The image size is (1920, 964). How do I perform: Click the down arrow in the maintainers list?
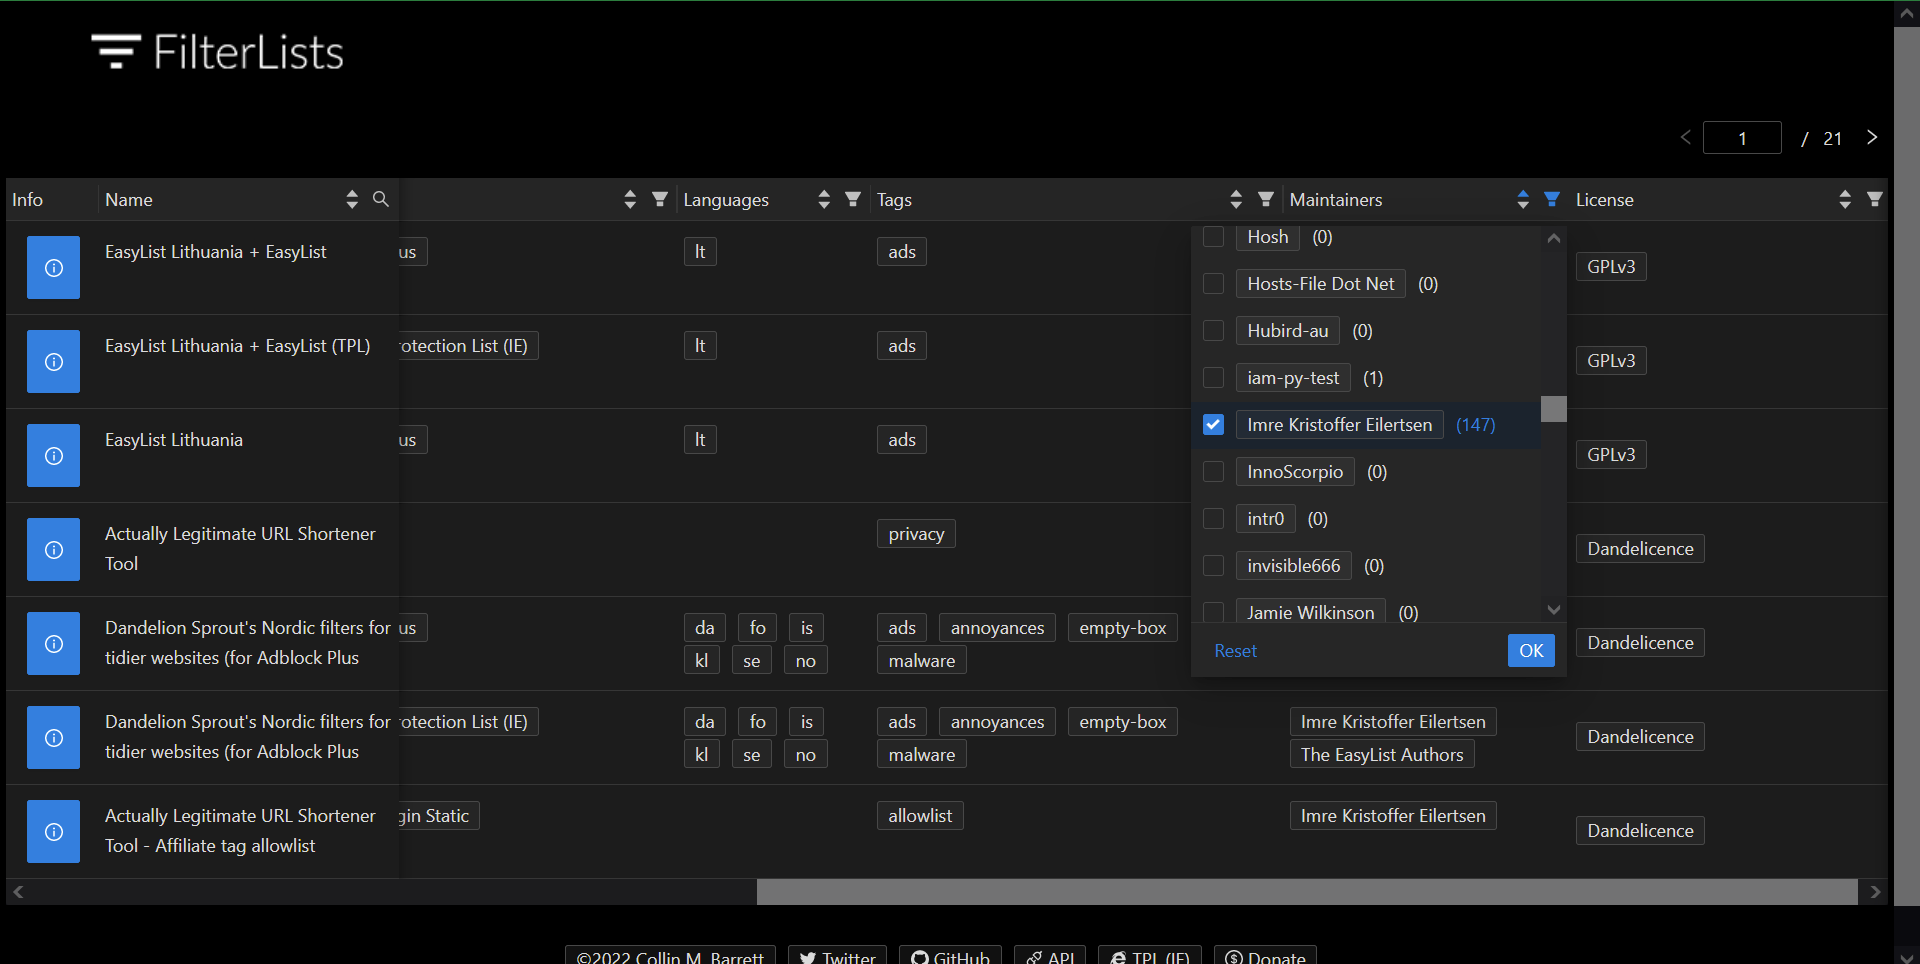(x=1553, y=609)
